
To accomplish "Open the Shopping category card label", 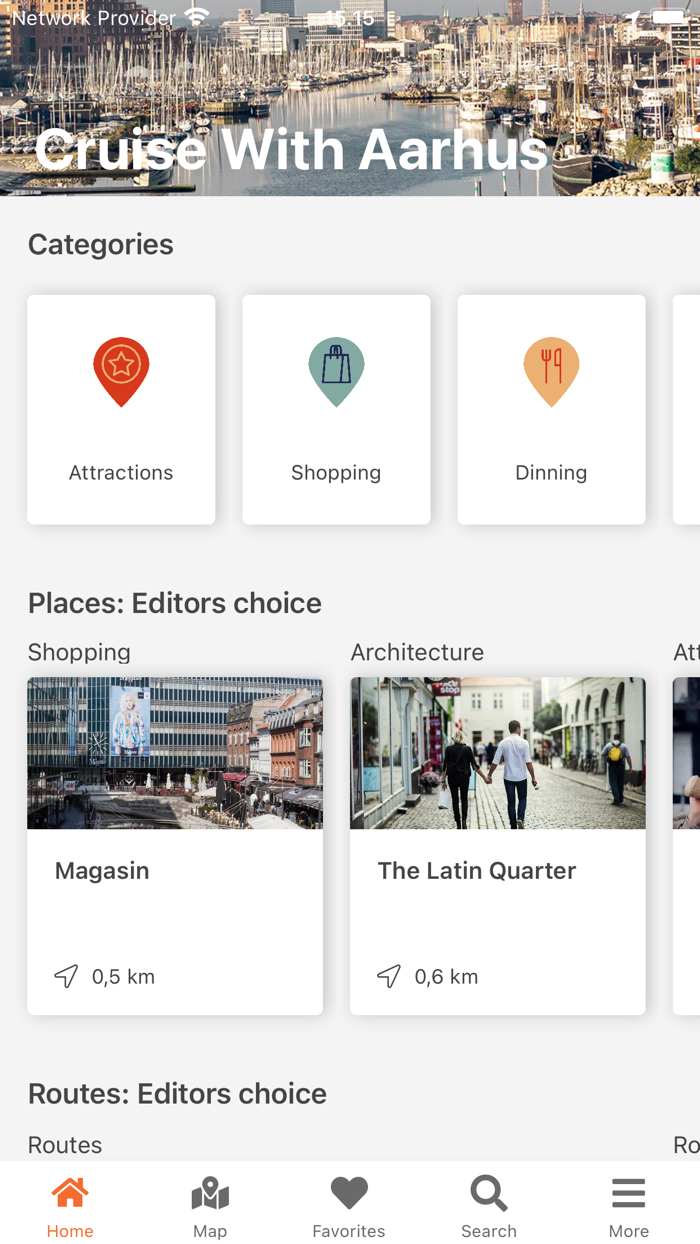I will click(x=336, y=472).
